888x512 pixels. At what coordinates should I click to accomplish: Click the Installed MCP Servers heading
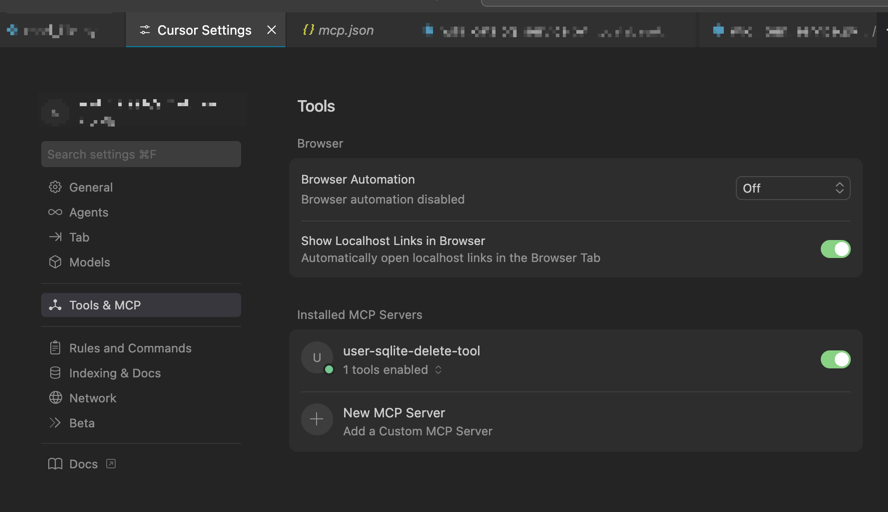360,314
